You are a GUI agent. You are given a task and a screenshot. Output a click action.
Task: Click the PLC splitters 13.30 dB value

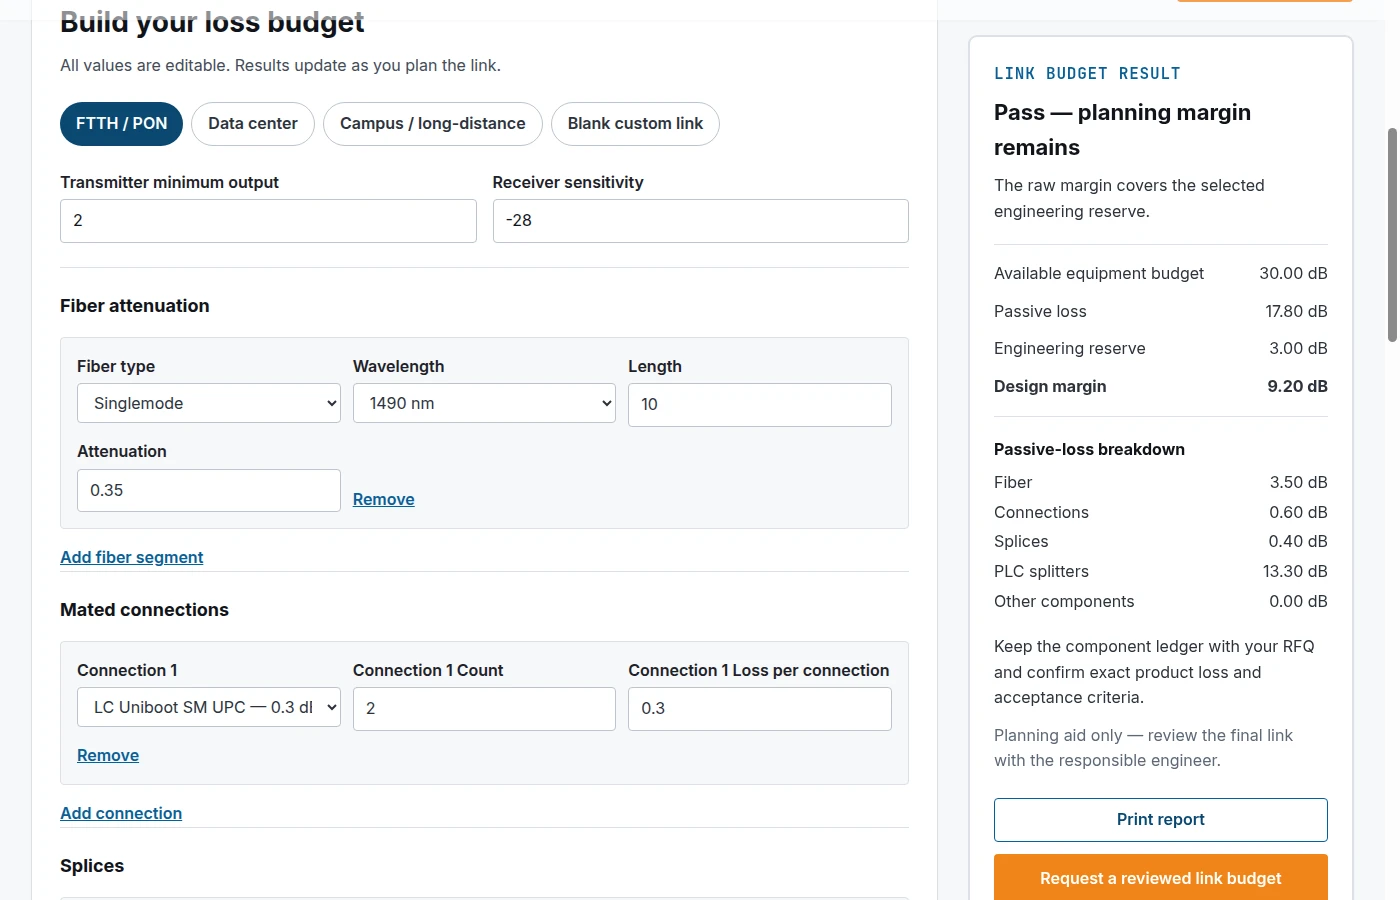(x=1295, y=571)
